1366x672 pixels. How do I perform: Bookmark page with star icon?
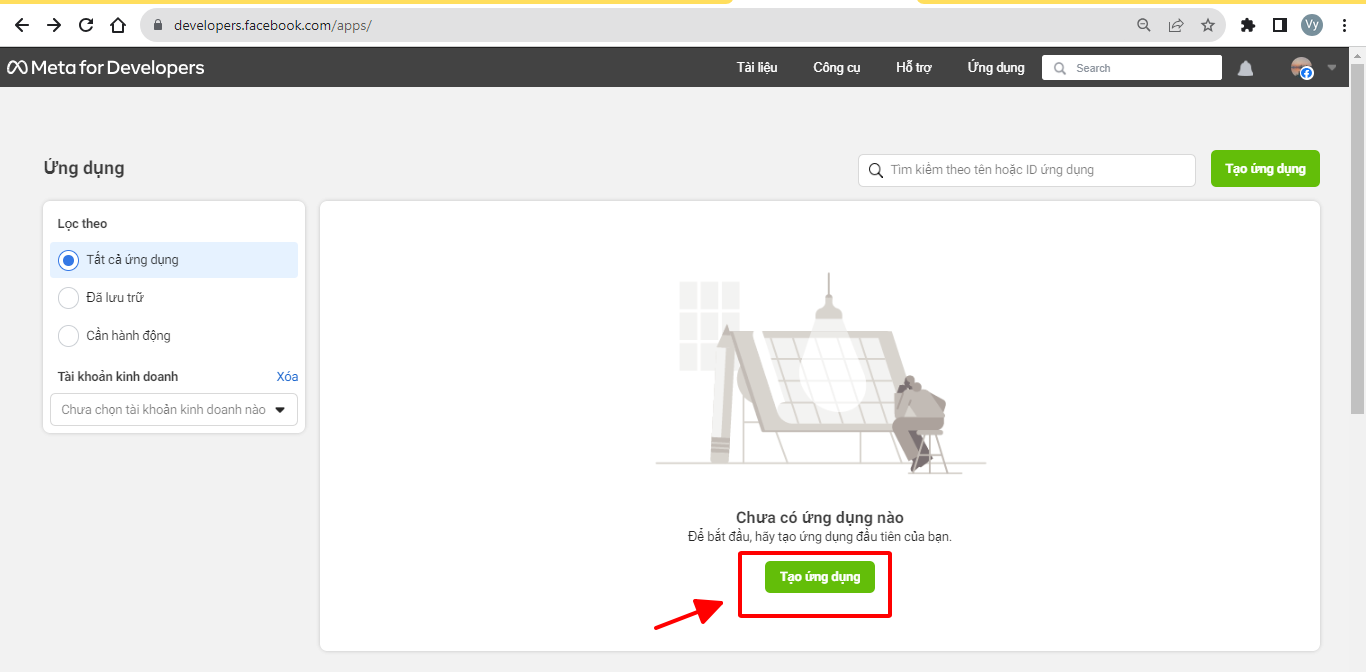click(1207, 25)
